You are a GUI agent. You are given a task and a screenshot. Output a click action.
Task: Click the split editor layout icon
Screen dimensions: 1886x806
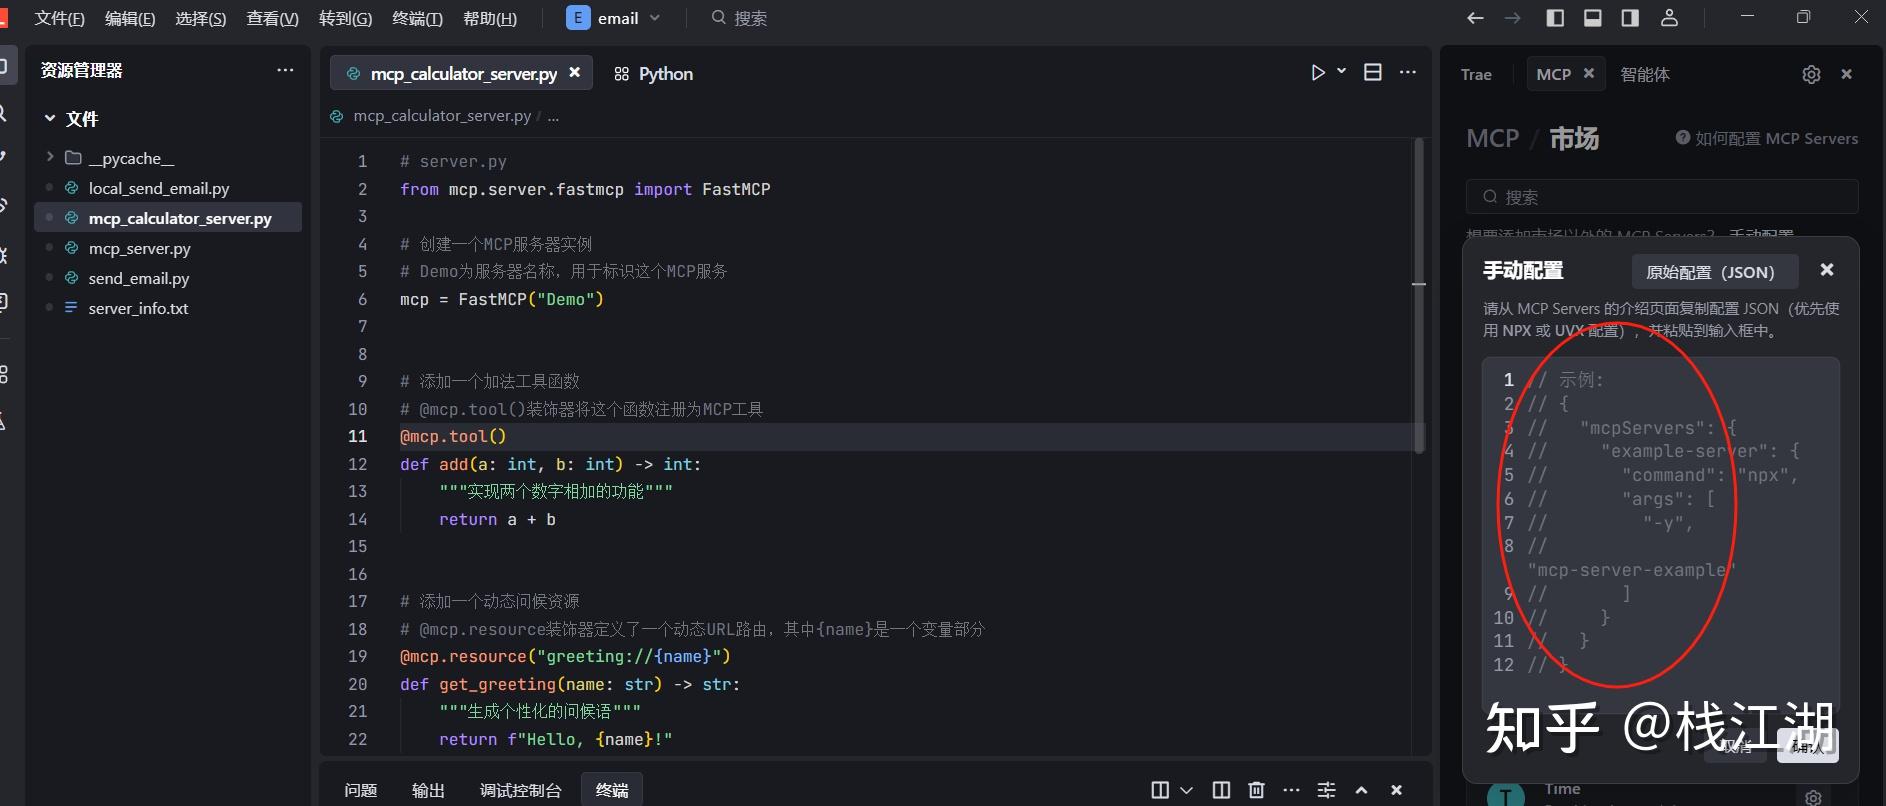coord(1373,72)
